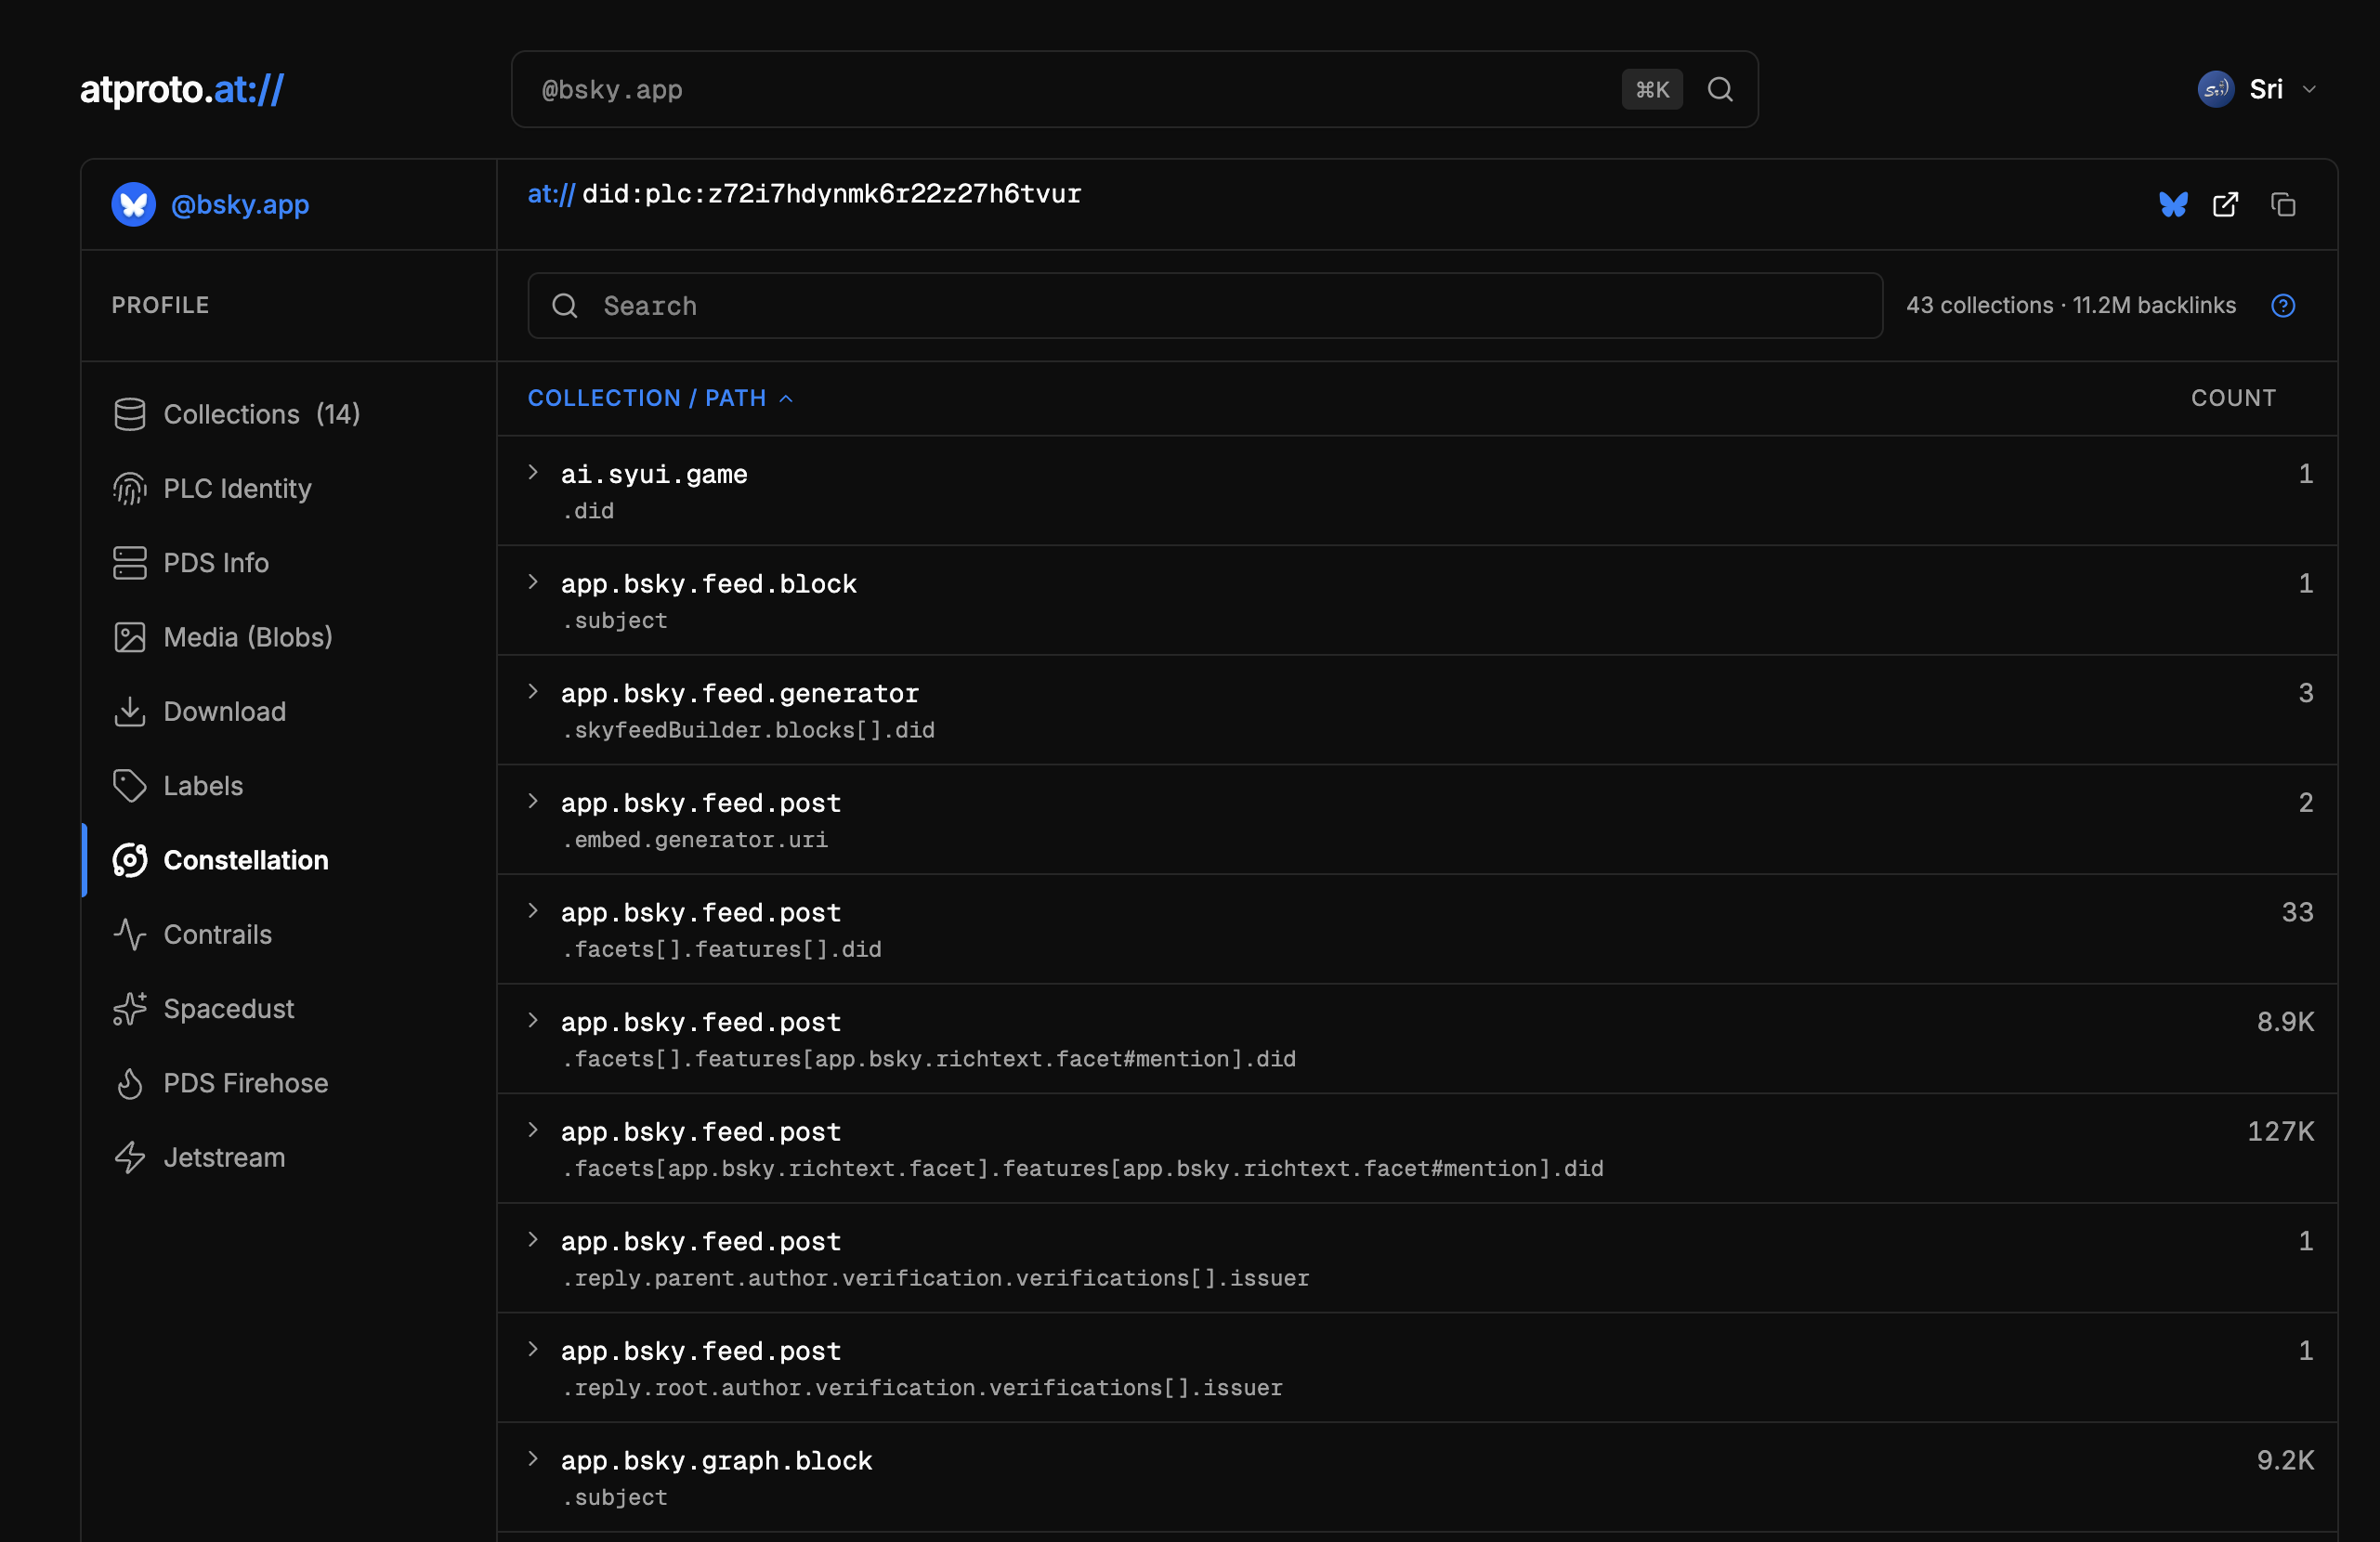
Task: Open profile in external link icon
Action: click(x=2225, y=204)
